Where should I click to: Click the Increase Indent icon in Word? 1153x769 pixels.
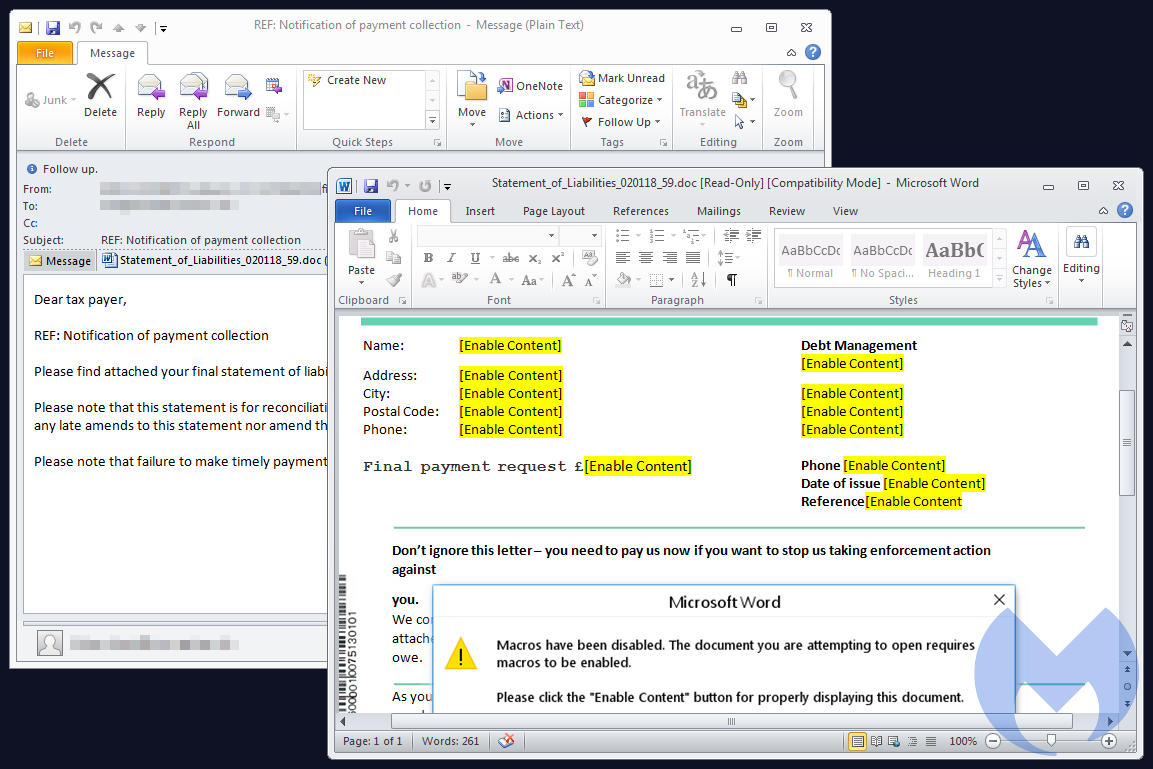[754, 235]
